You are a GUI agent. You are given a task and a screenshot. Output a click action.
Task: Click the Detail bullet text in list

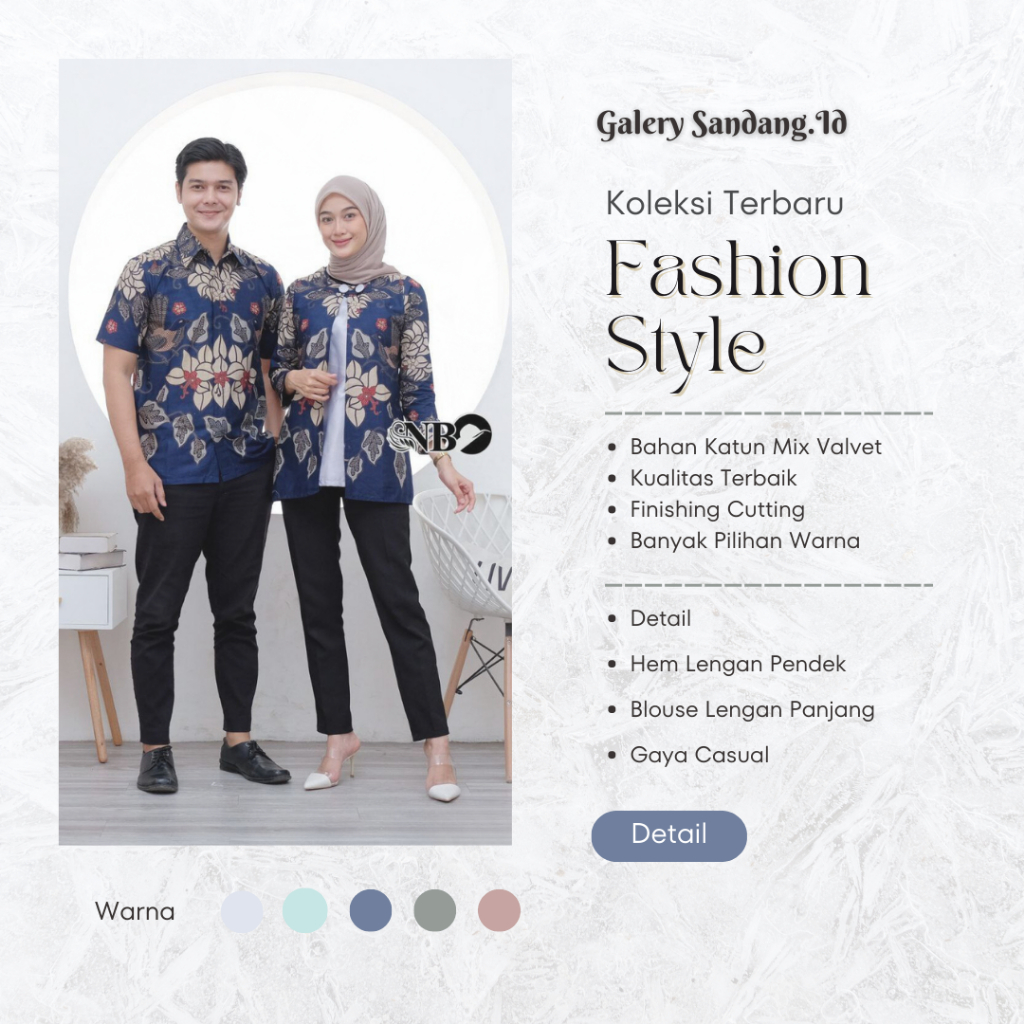(660, 618)
